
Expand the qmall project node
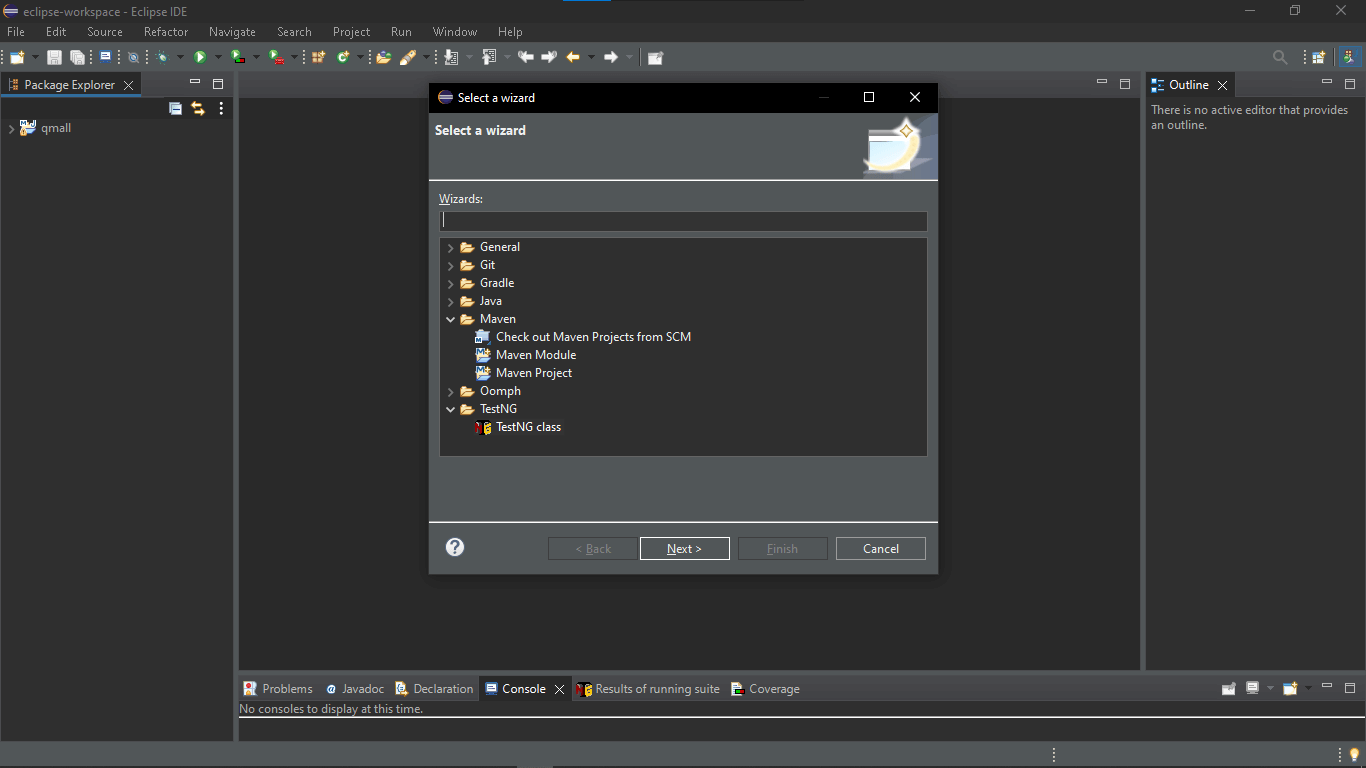(x=11, y=128)
